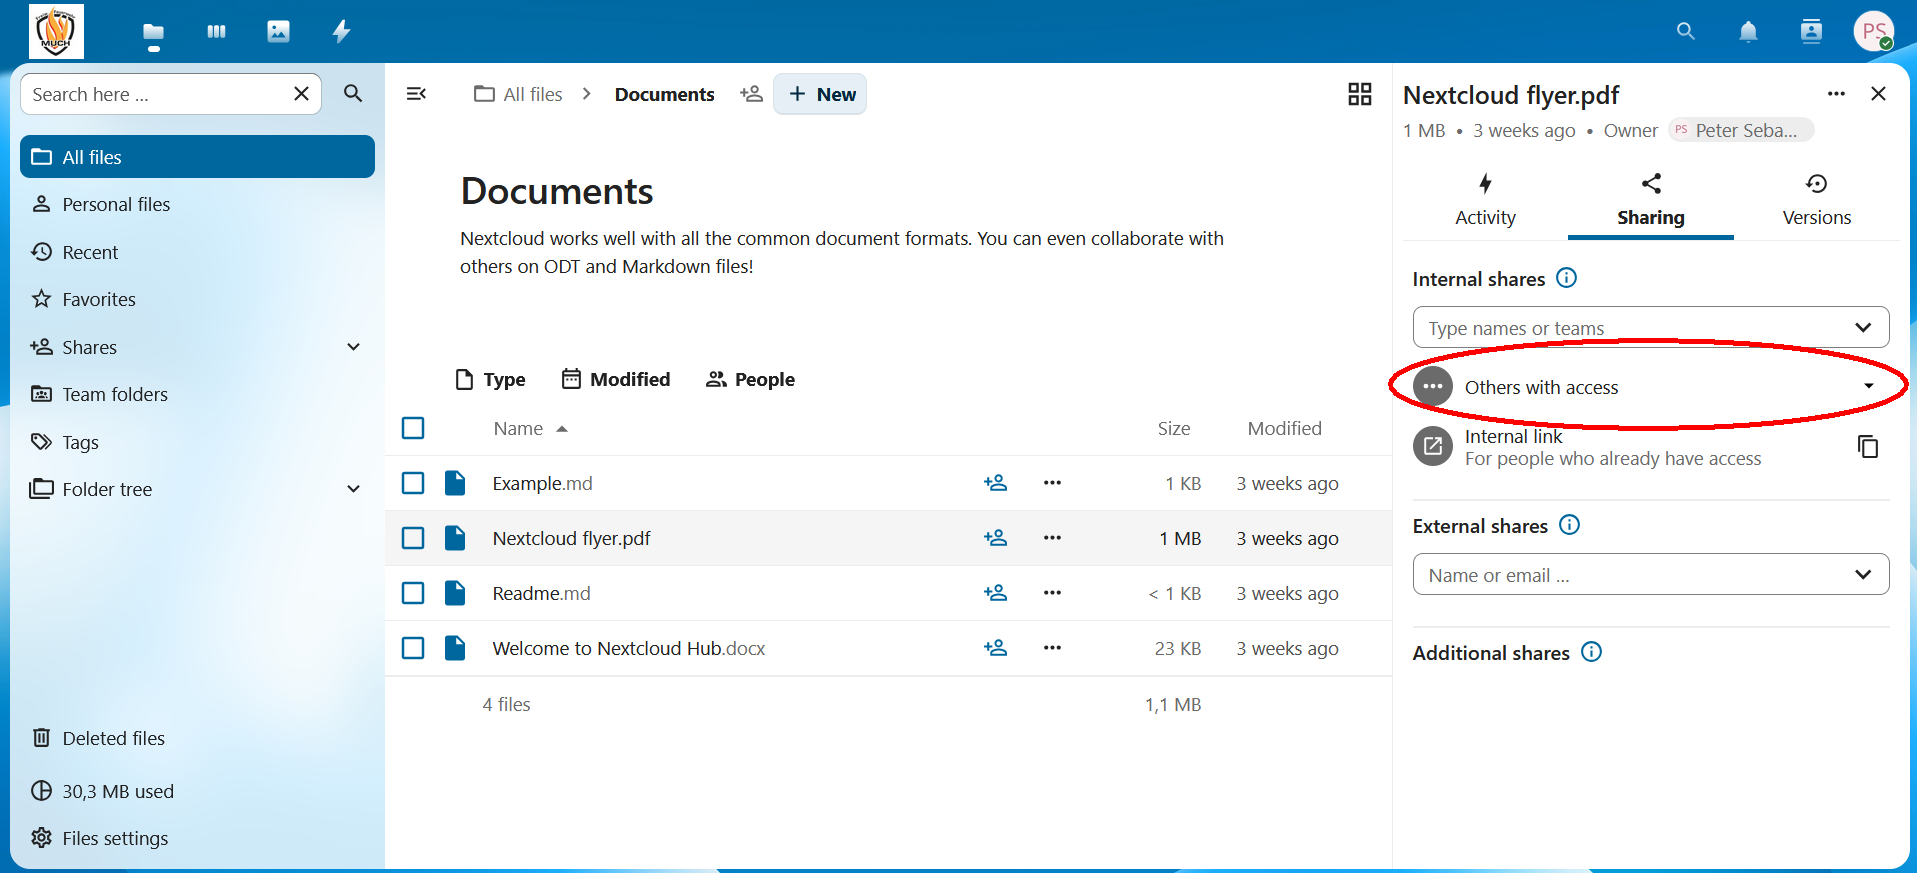
Task: Expand Others with access list
Action: [1868, 387]
